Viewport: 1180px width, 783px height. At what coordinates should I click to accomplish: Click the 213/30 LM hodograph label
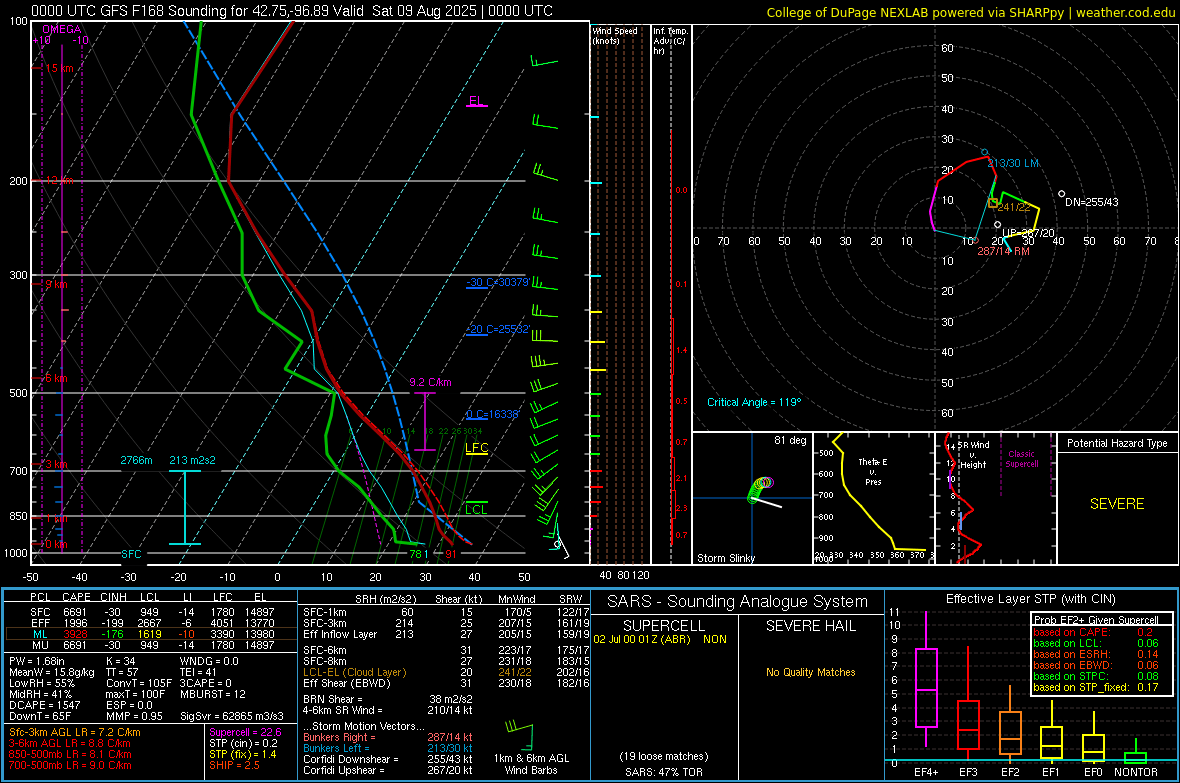point(1013,163)
